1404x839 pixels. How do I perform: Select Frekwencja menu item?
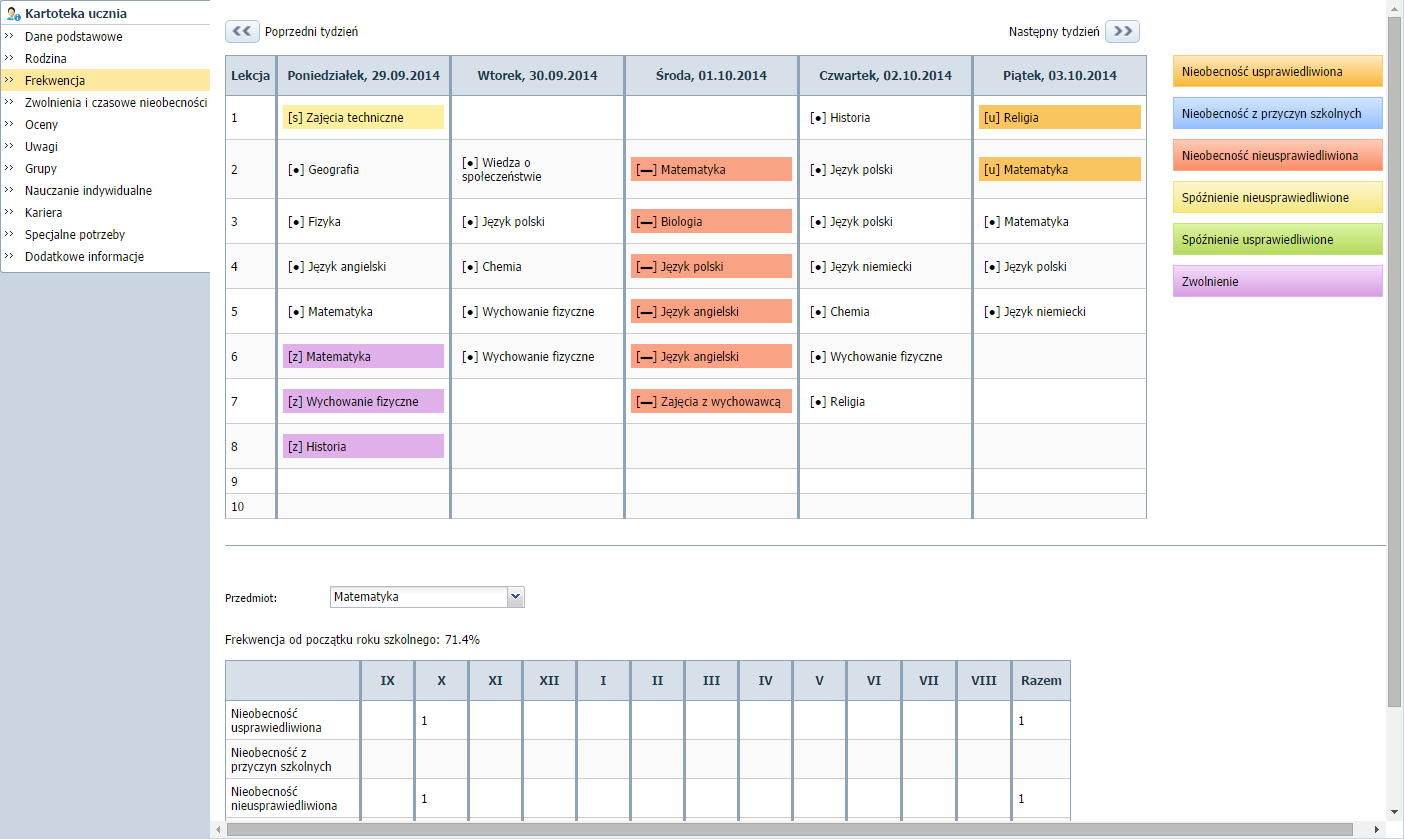click(x=105, y=81)
